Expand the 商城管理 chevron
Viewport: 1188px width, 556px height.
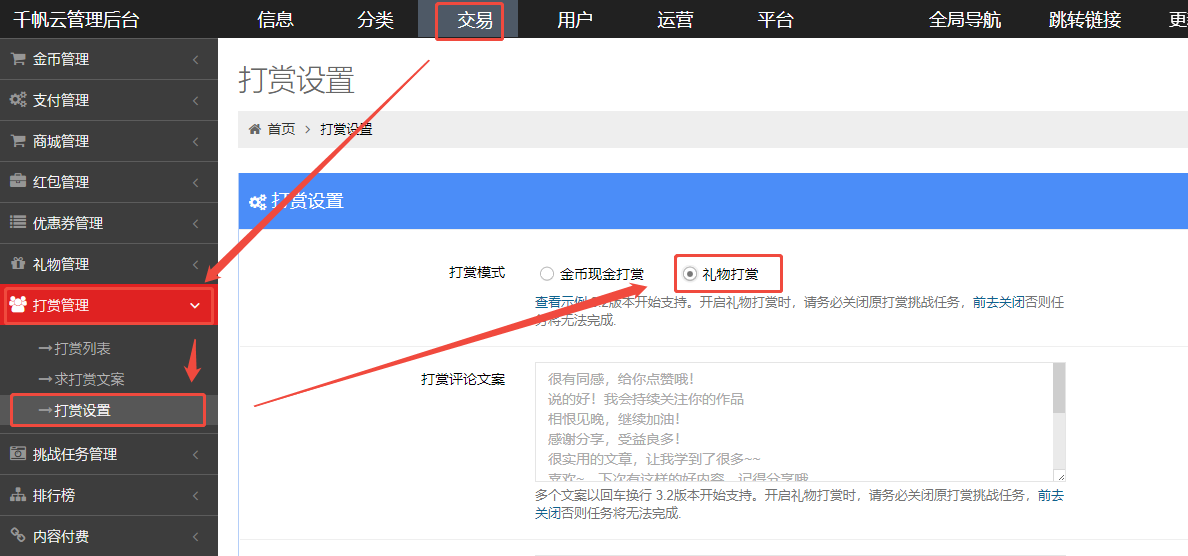(x=195, y=141)
